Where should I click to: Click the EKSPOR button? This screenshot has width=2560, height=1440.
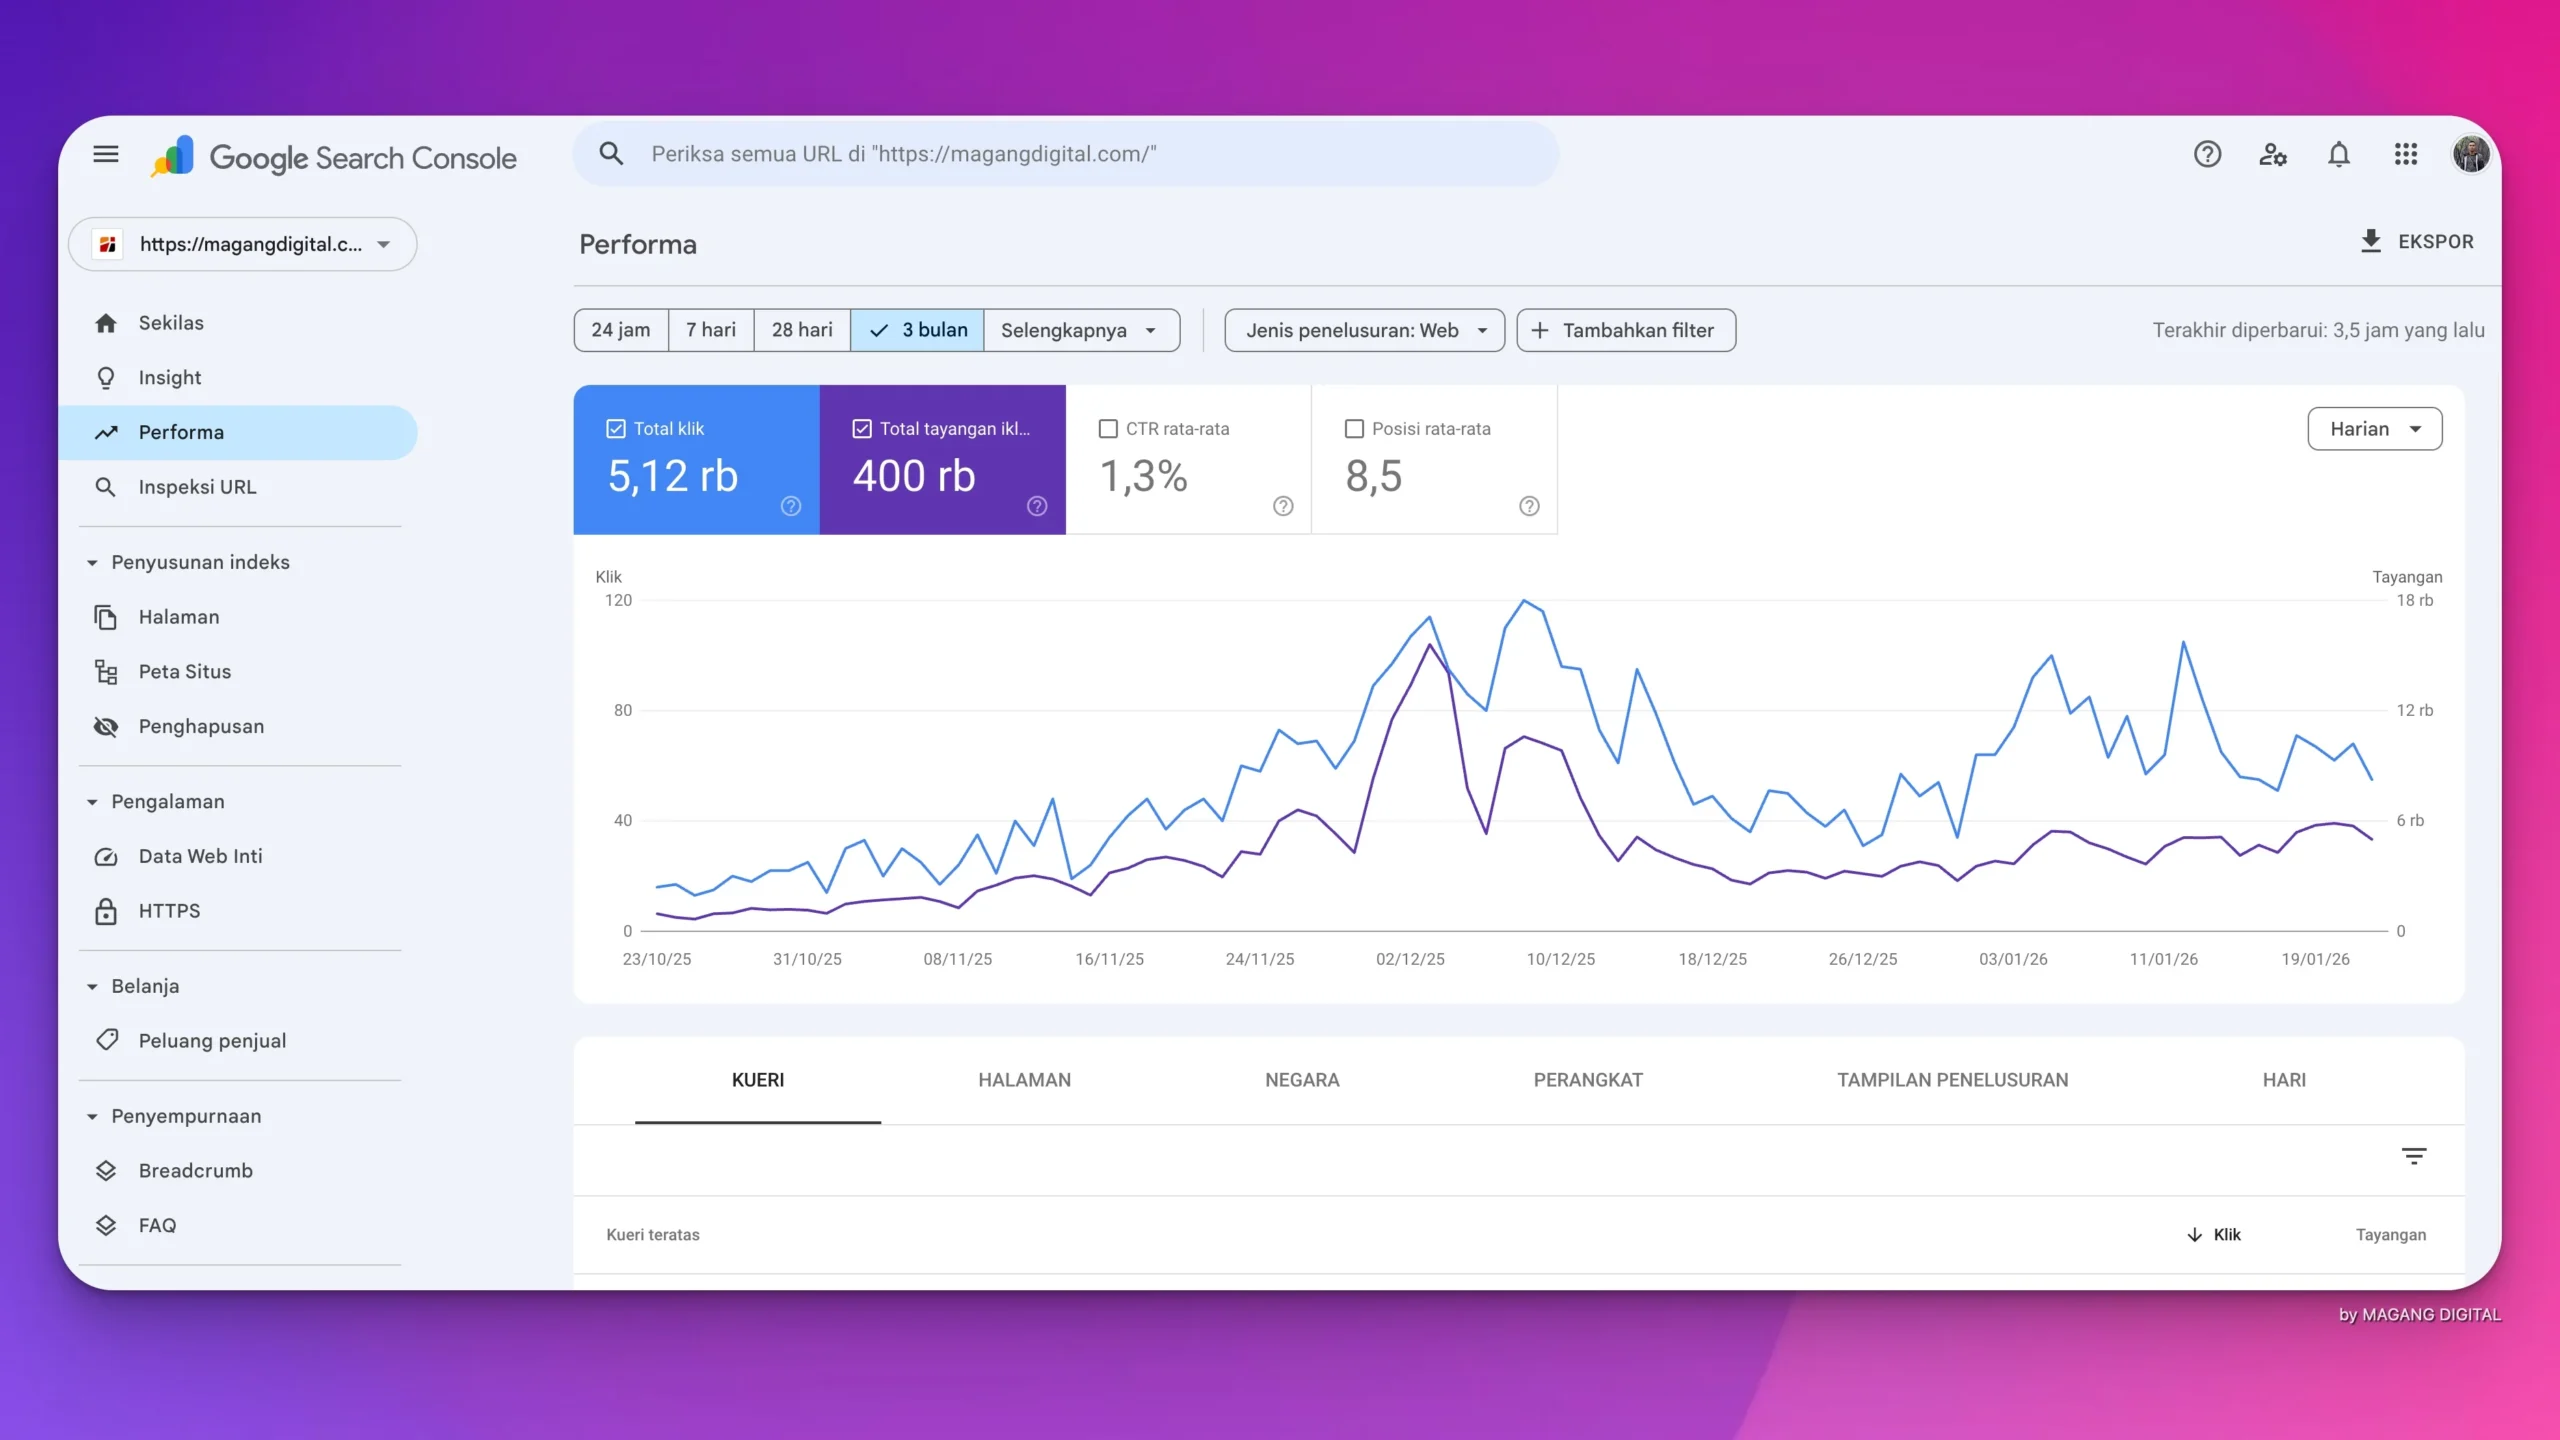click(2416, 242)
